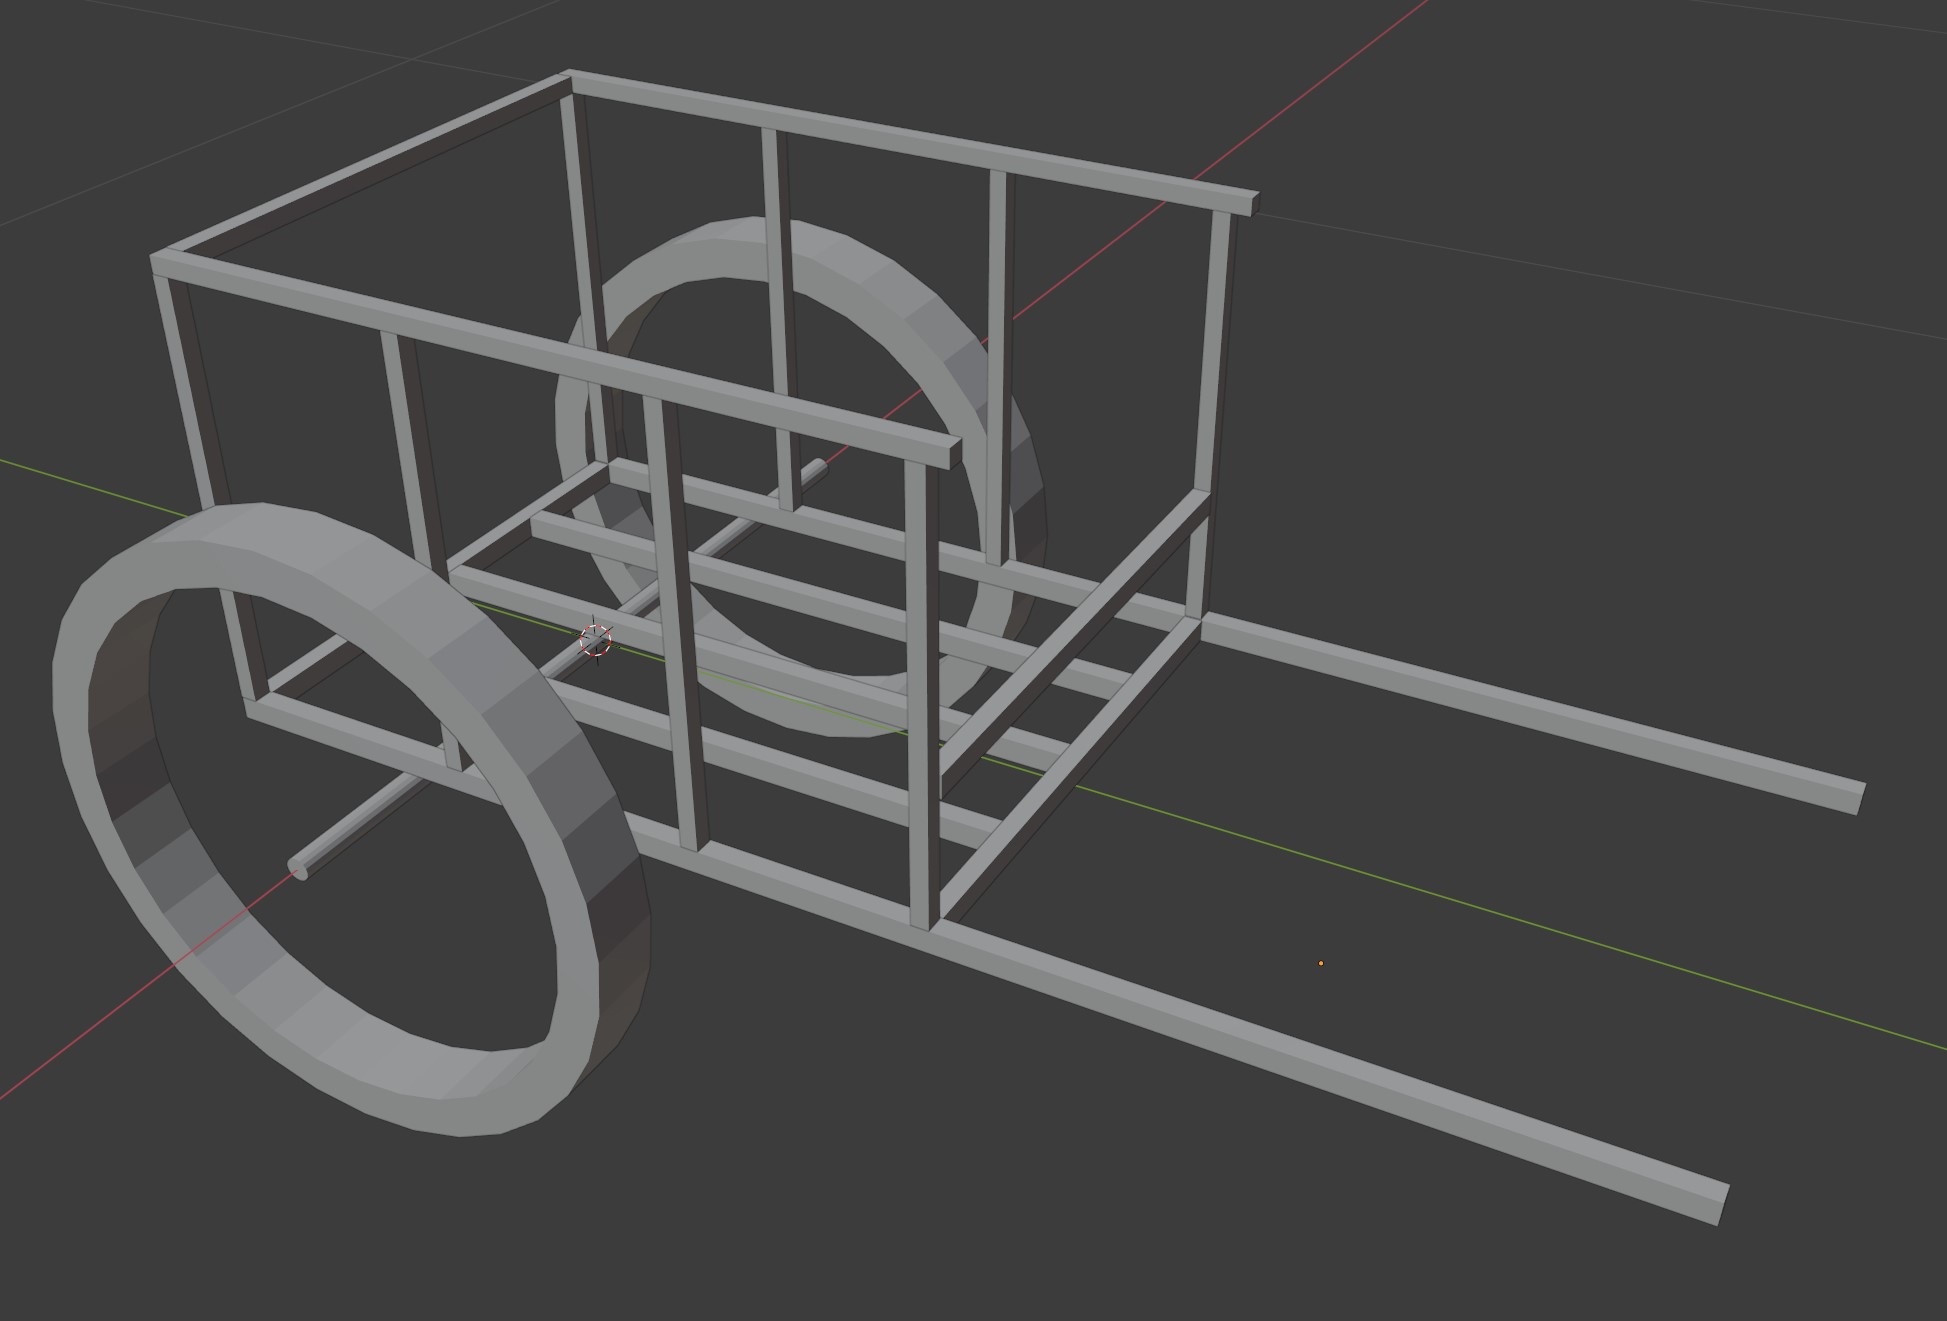
Task: Click the small orange origin dot
Action: tap(1321, 963)
